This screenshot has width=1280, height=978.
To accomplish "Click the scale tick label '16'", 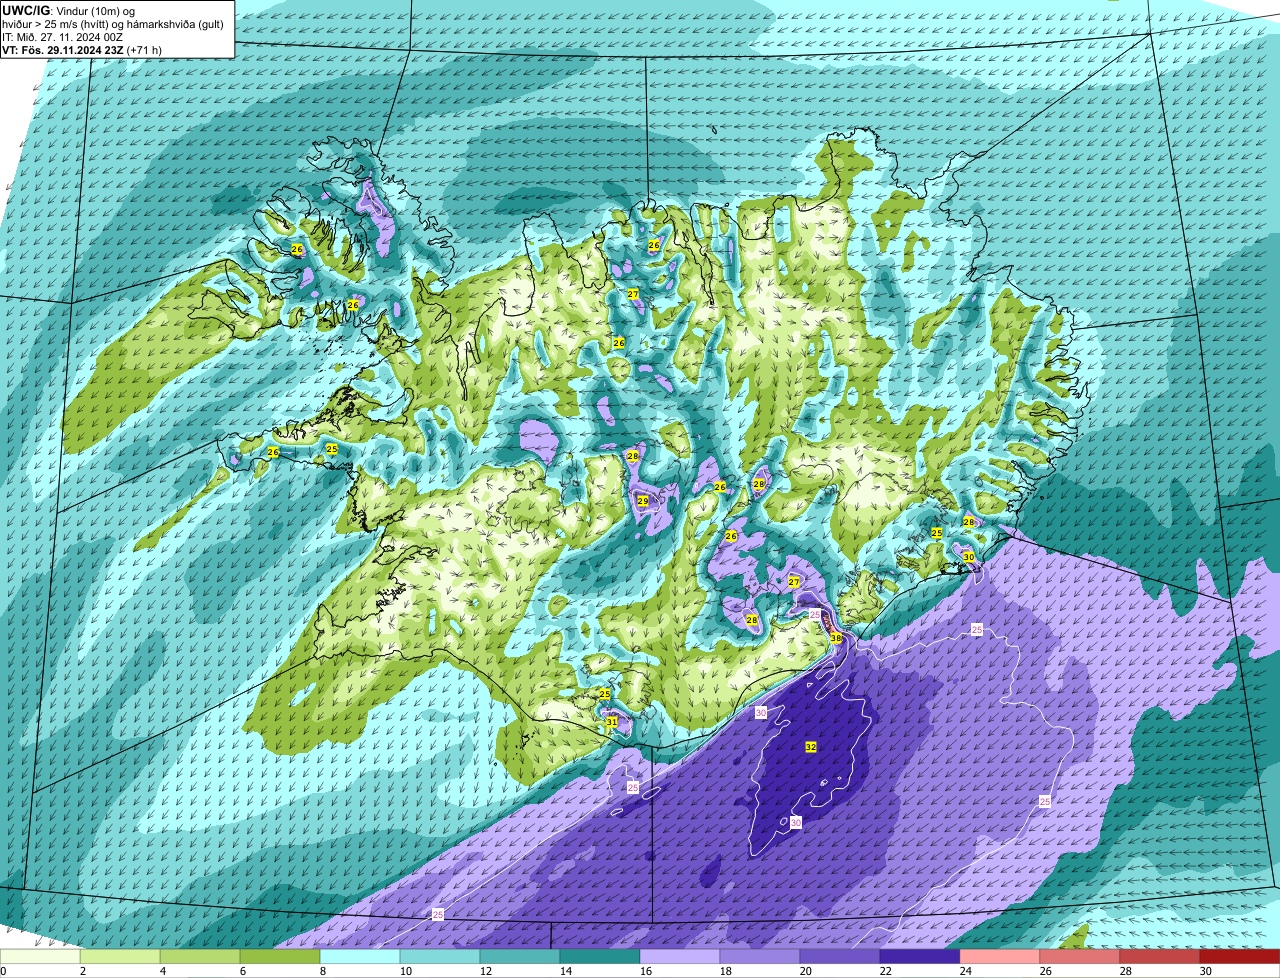I will point(646,971).
